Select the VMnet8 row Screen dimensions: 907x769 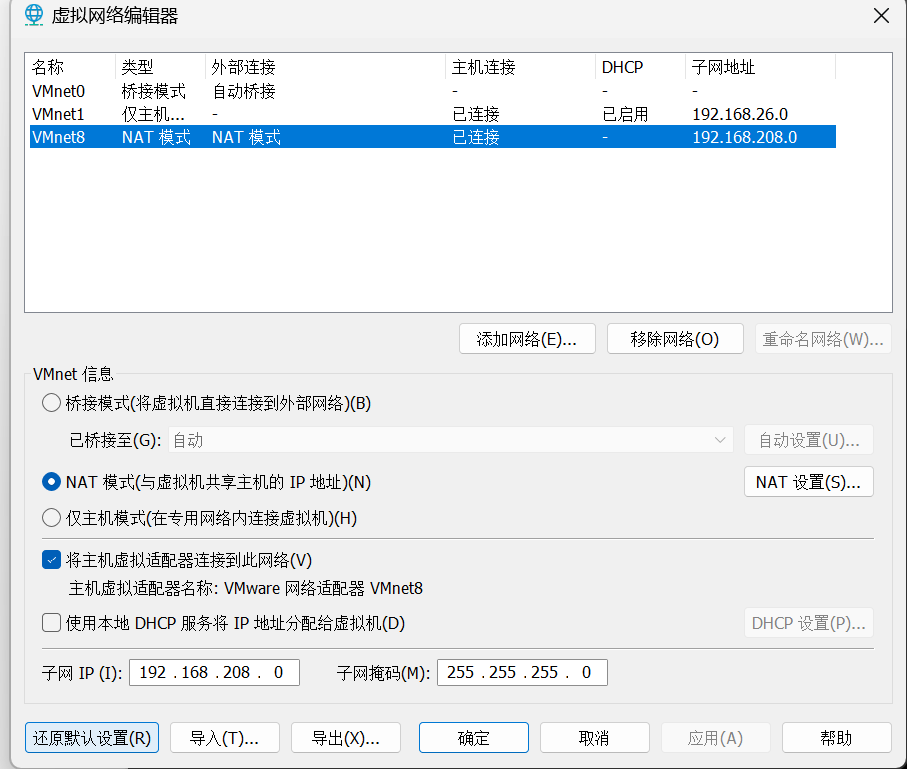point(433,137)
